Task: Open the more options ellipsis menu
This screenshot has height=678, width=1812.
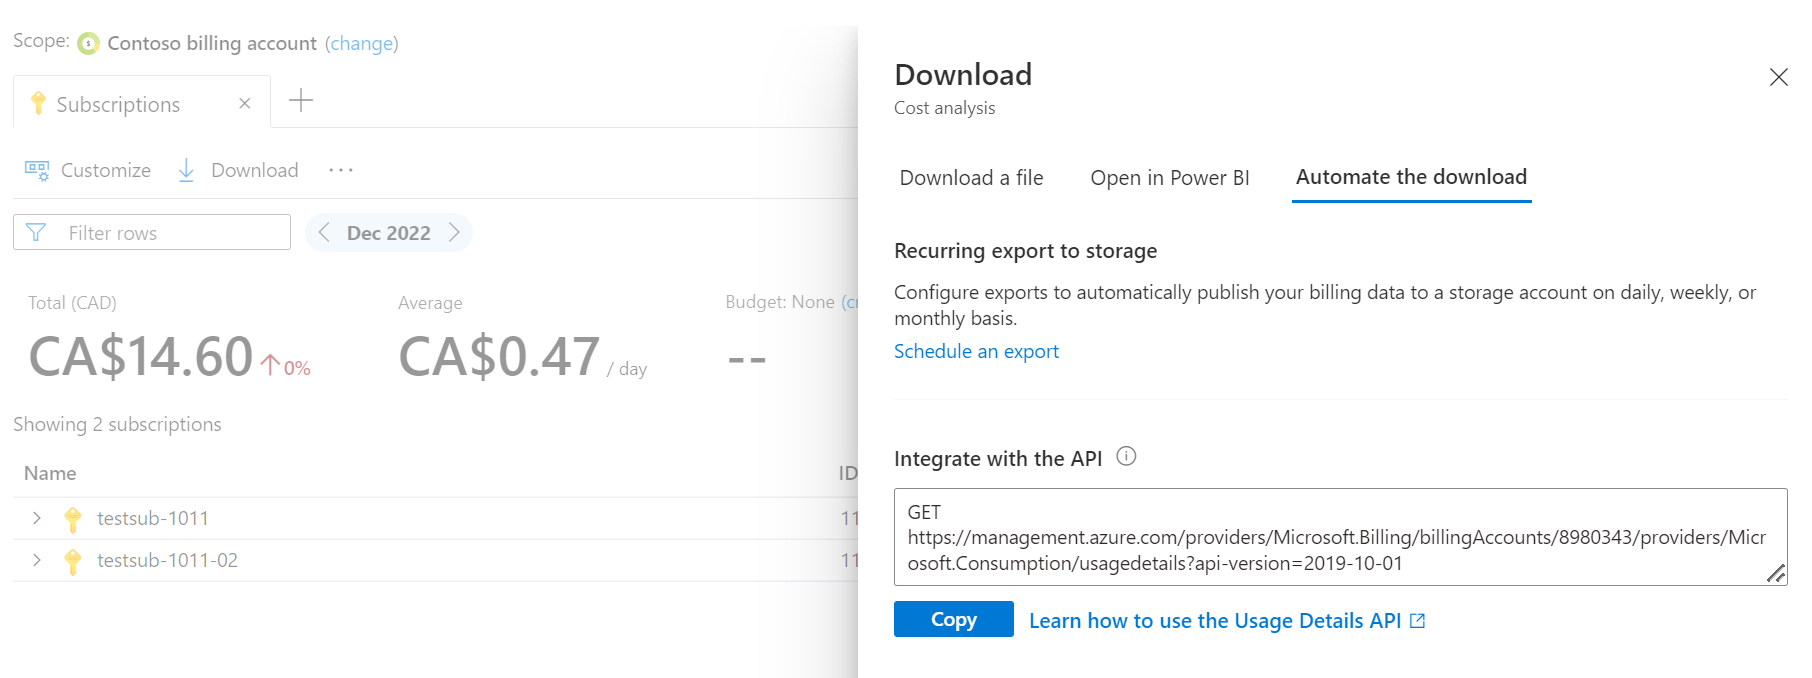Action: (x=341, y=171)
